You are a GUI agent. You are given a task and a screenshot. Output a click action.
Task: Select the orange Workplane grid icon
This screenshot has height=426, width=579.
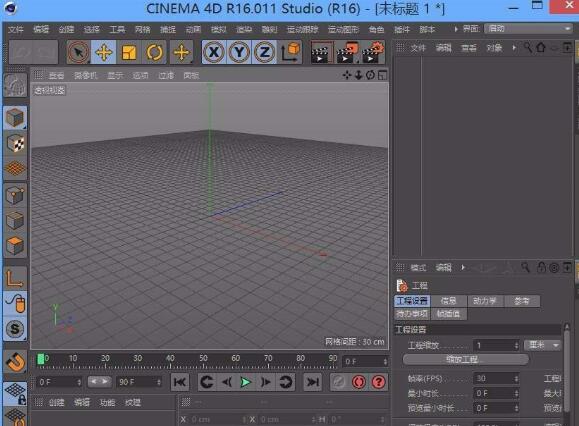[15, 168]
